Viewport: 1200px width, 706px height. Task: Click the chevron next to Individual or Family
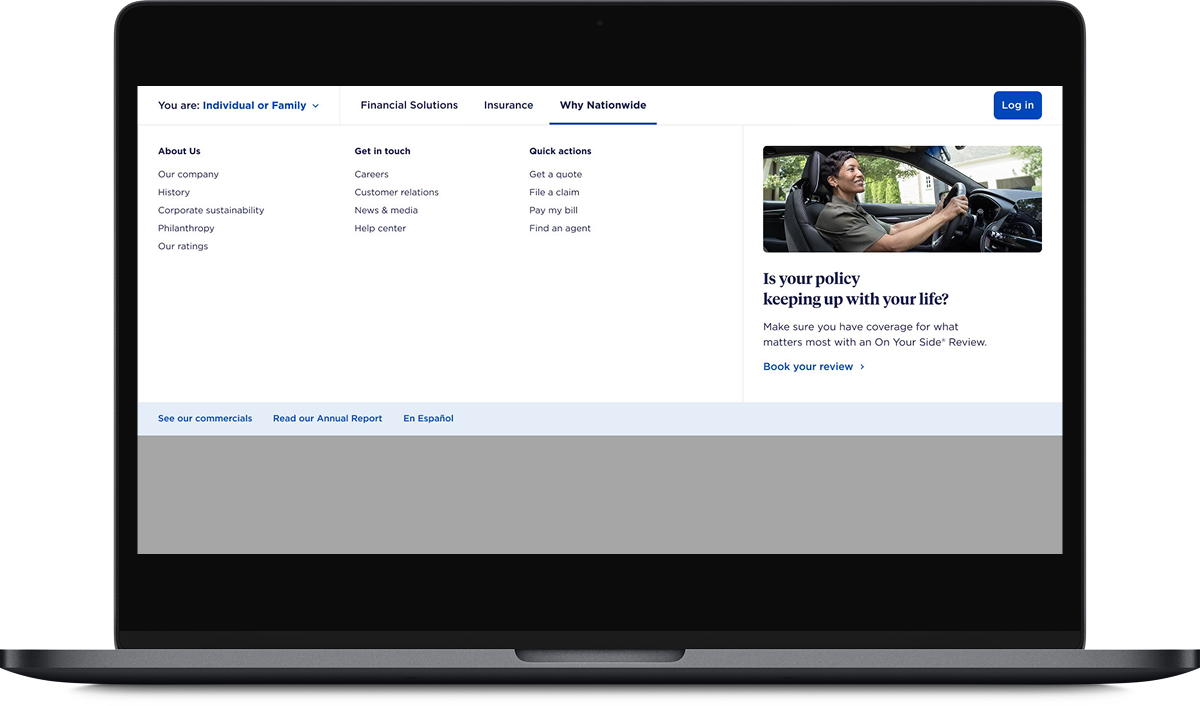tap(315, 106)
